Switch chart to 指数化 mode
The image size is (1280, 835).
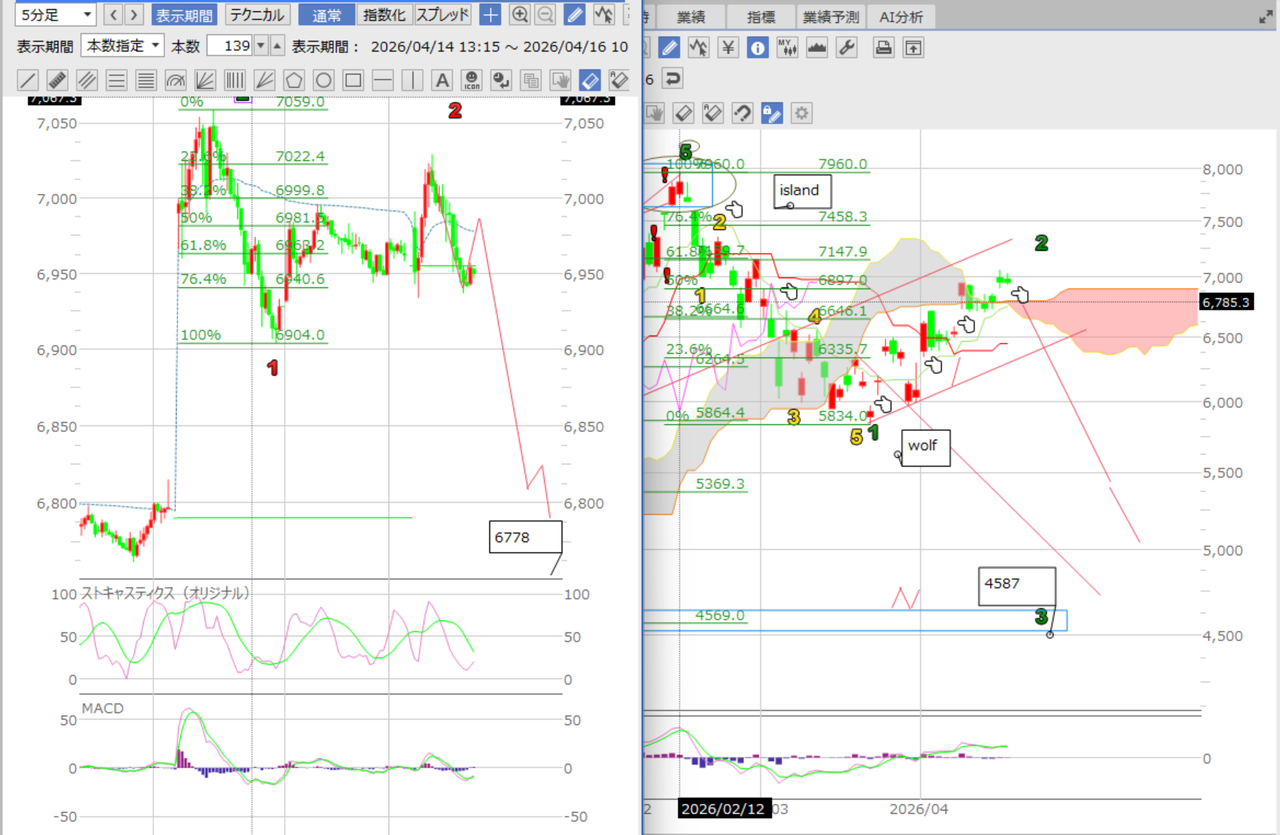click(383, 15)
